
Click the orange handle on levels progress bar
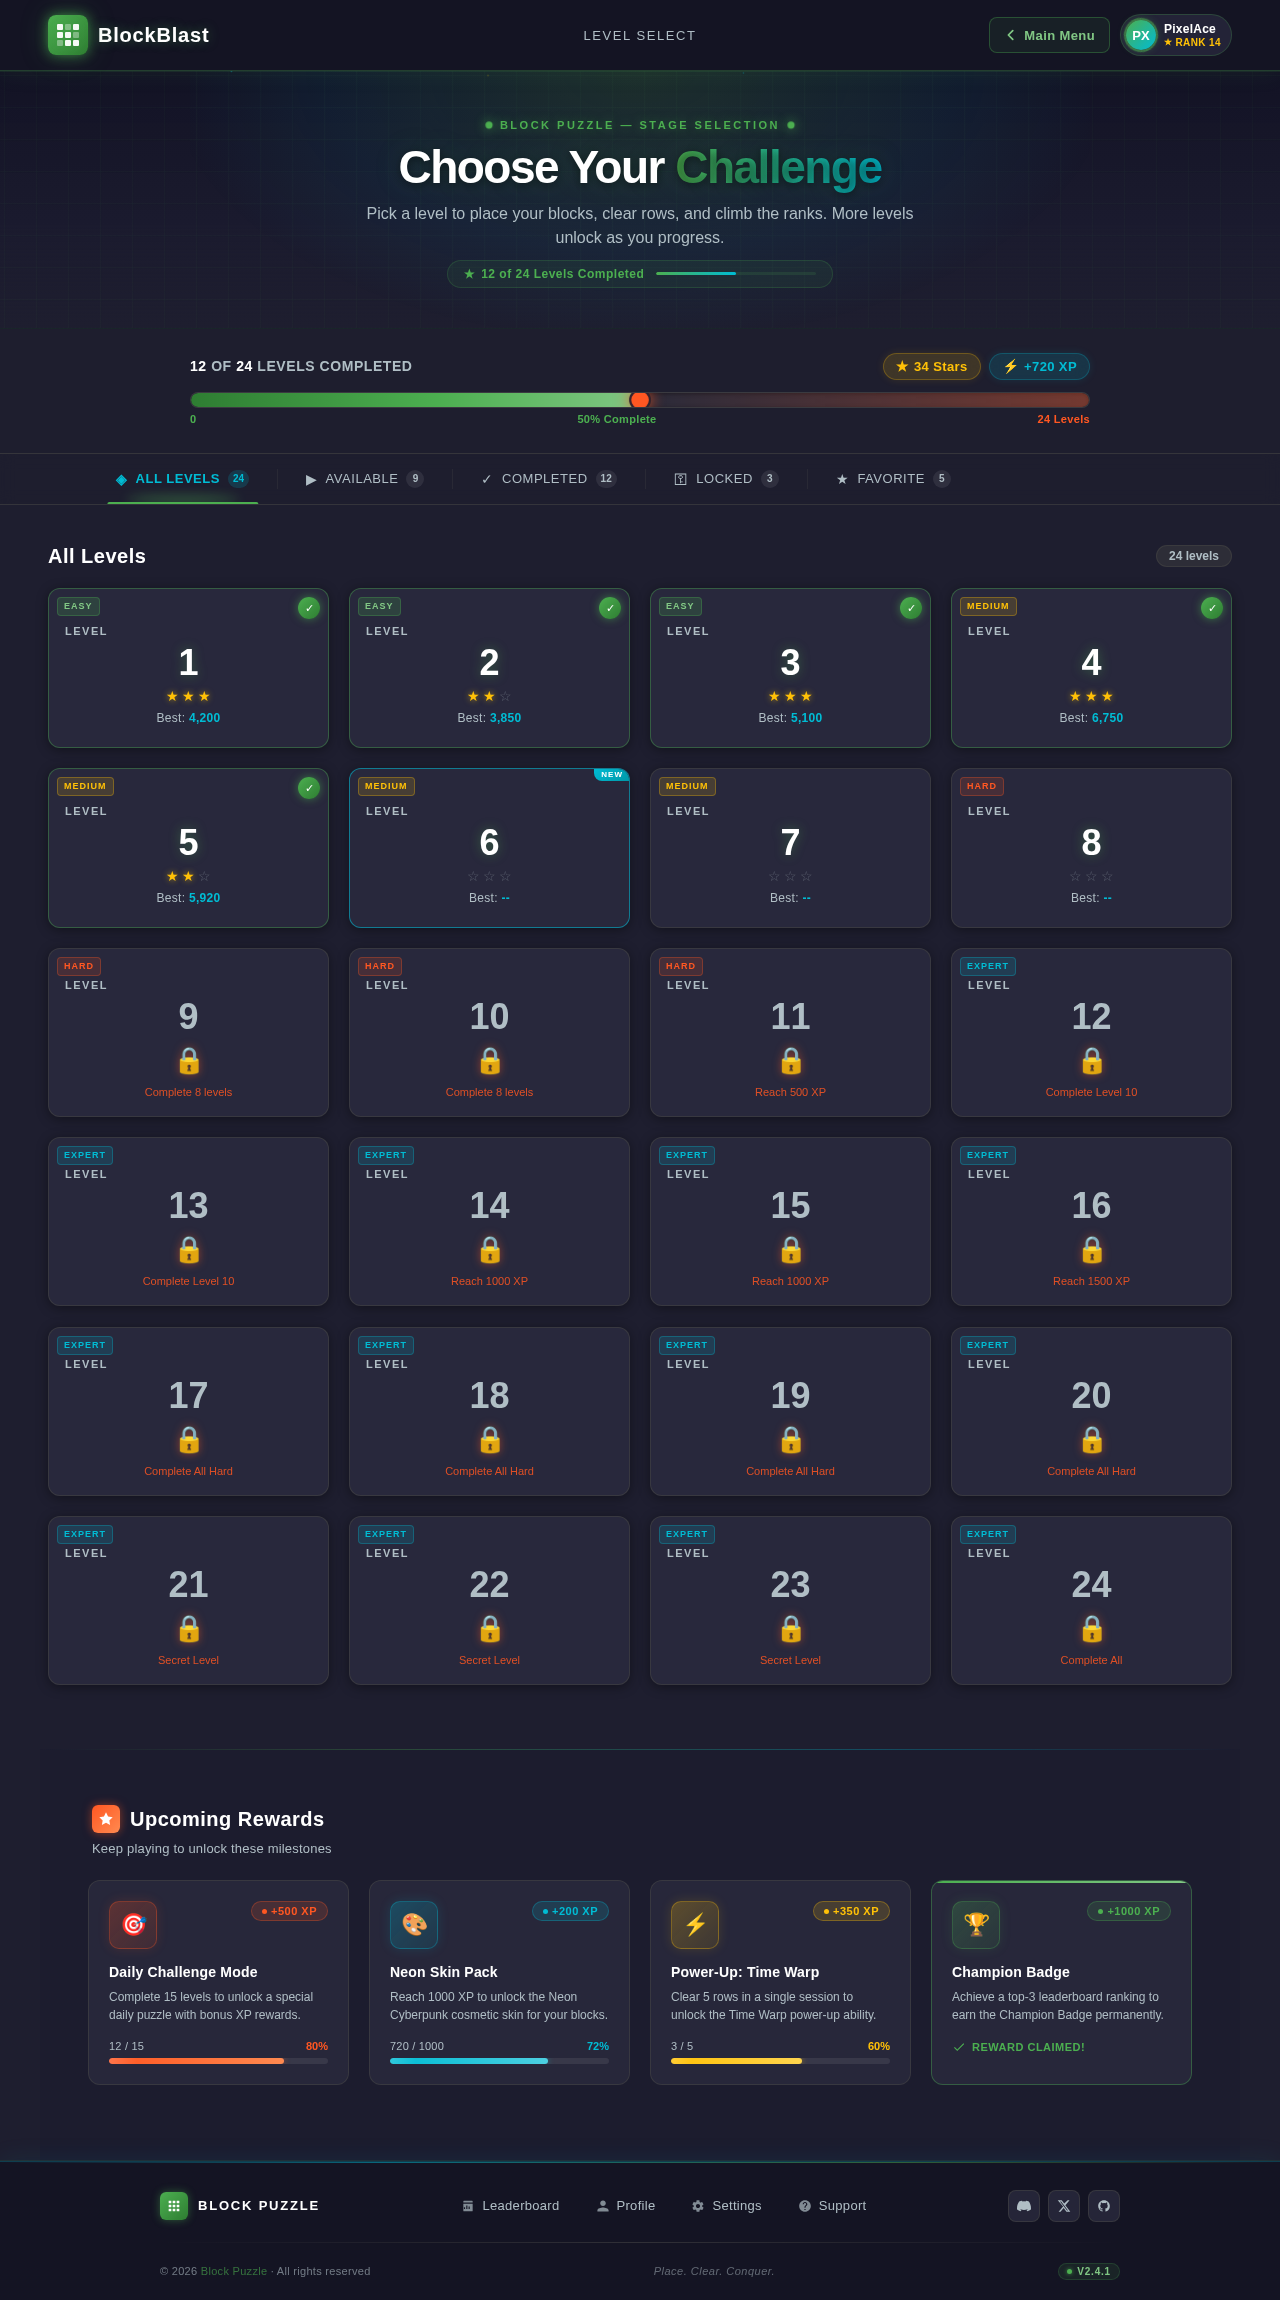(x=640, y=400)
